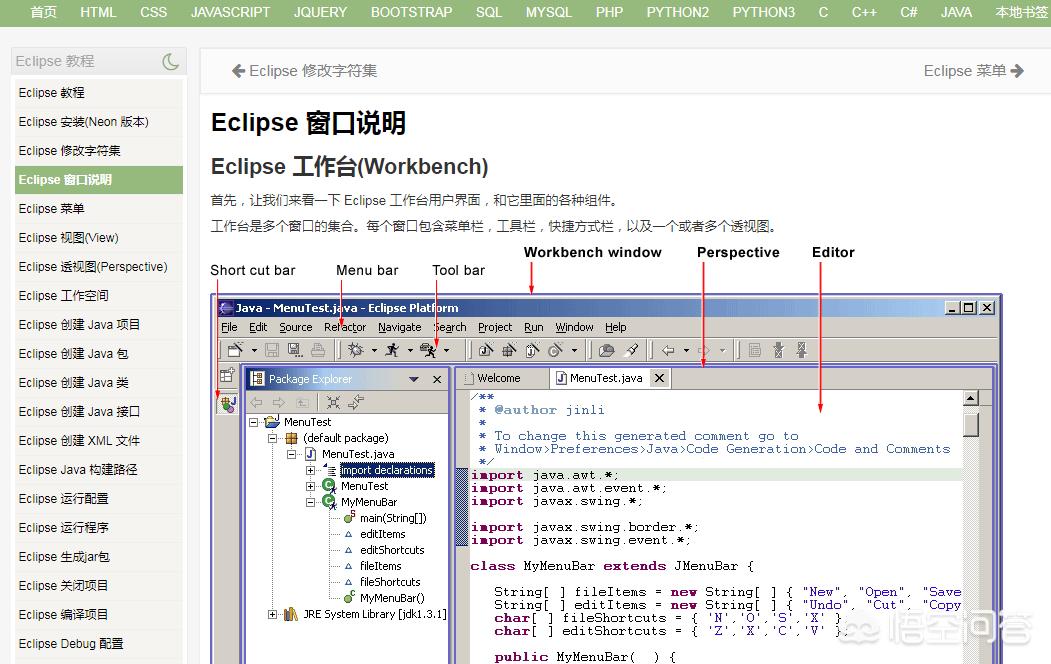This screenshot has height=664, width=1051.
Task: Close the Package Explorer view
Action: click(437, 379)
